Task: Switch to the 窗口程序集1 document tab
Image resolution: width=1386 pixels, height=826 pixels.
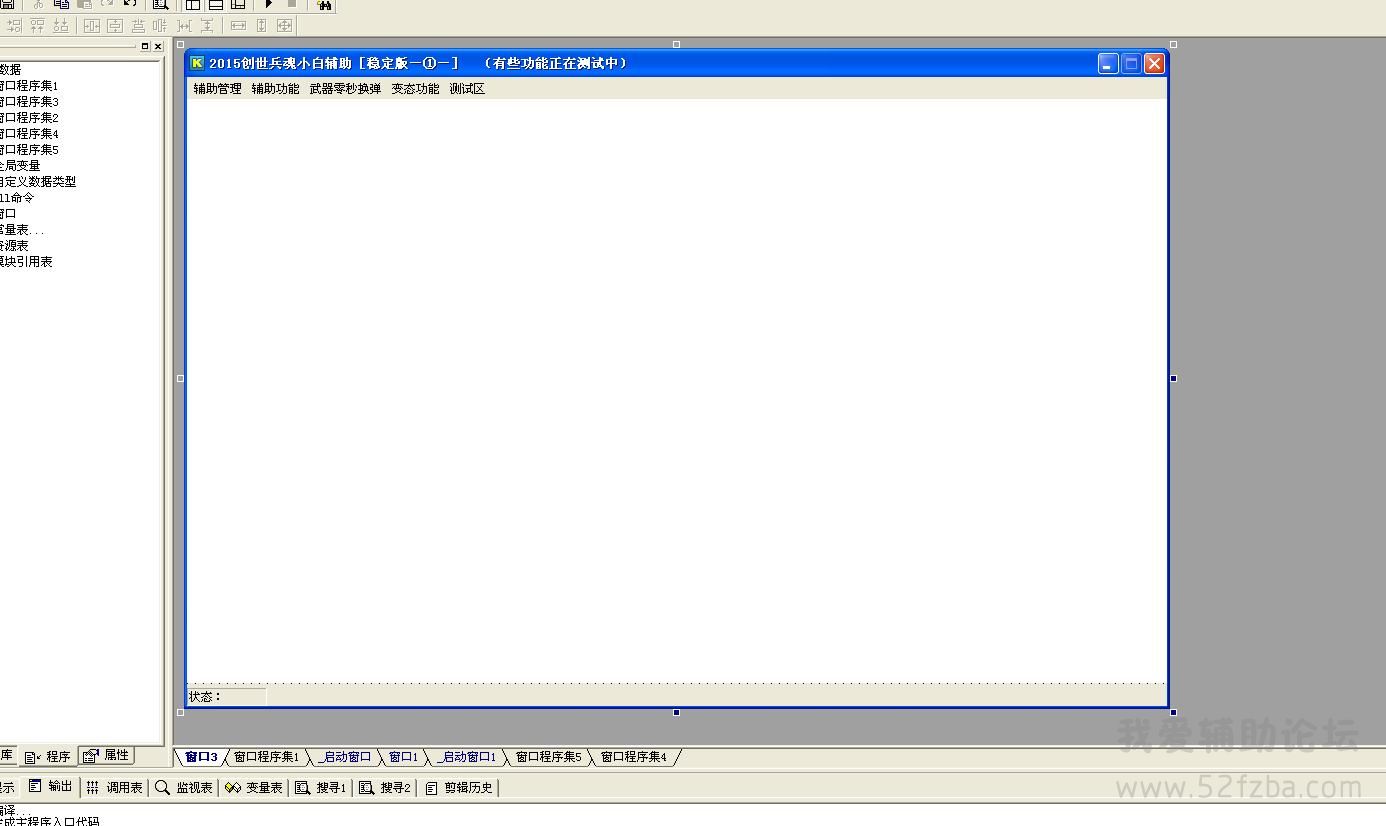Action: pyautogui.click(x=266, y=757)
